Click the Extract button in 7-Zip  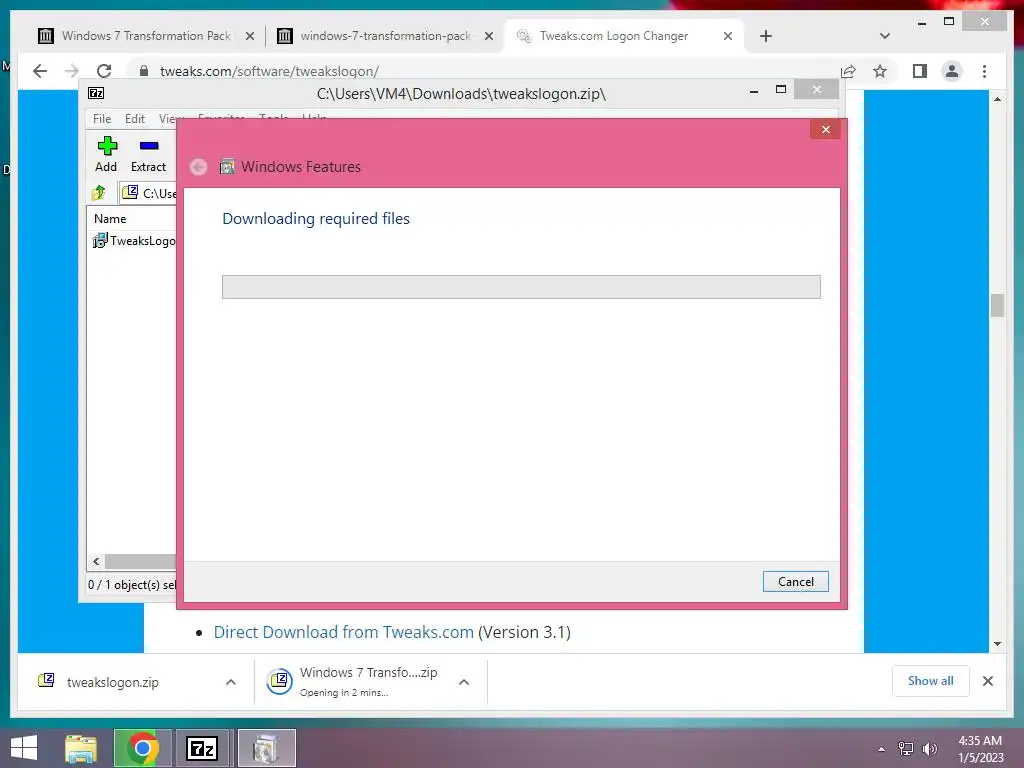click(x=148, y=154)
